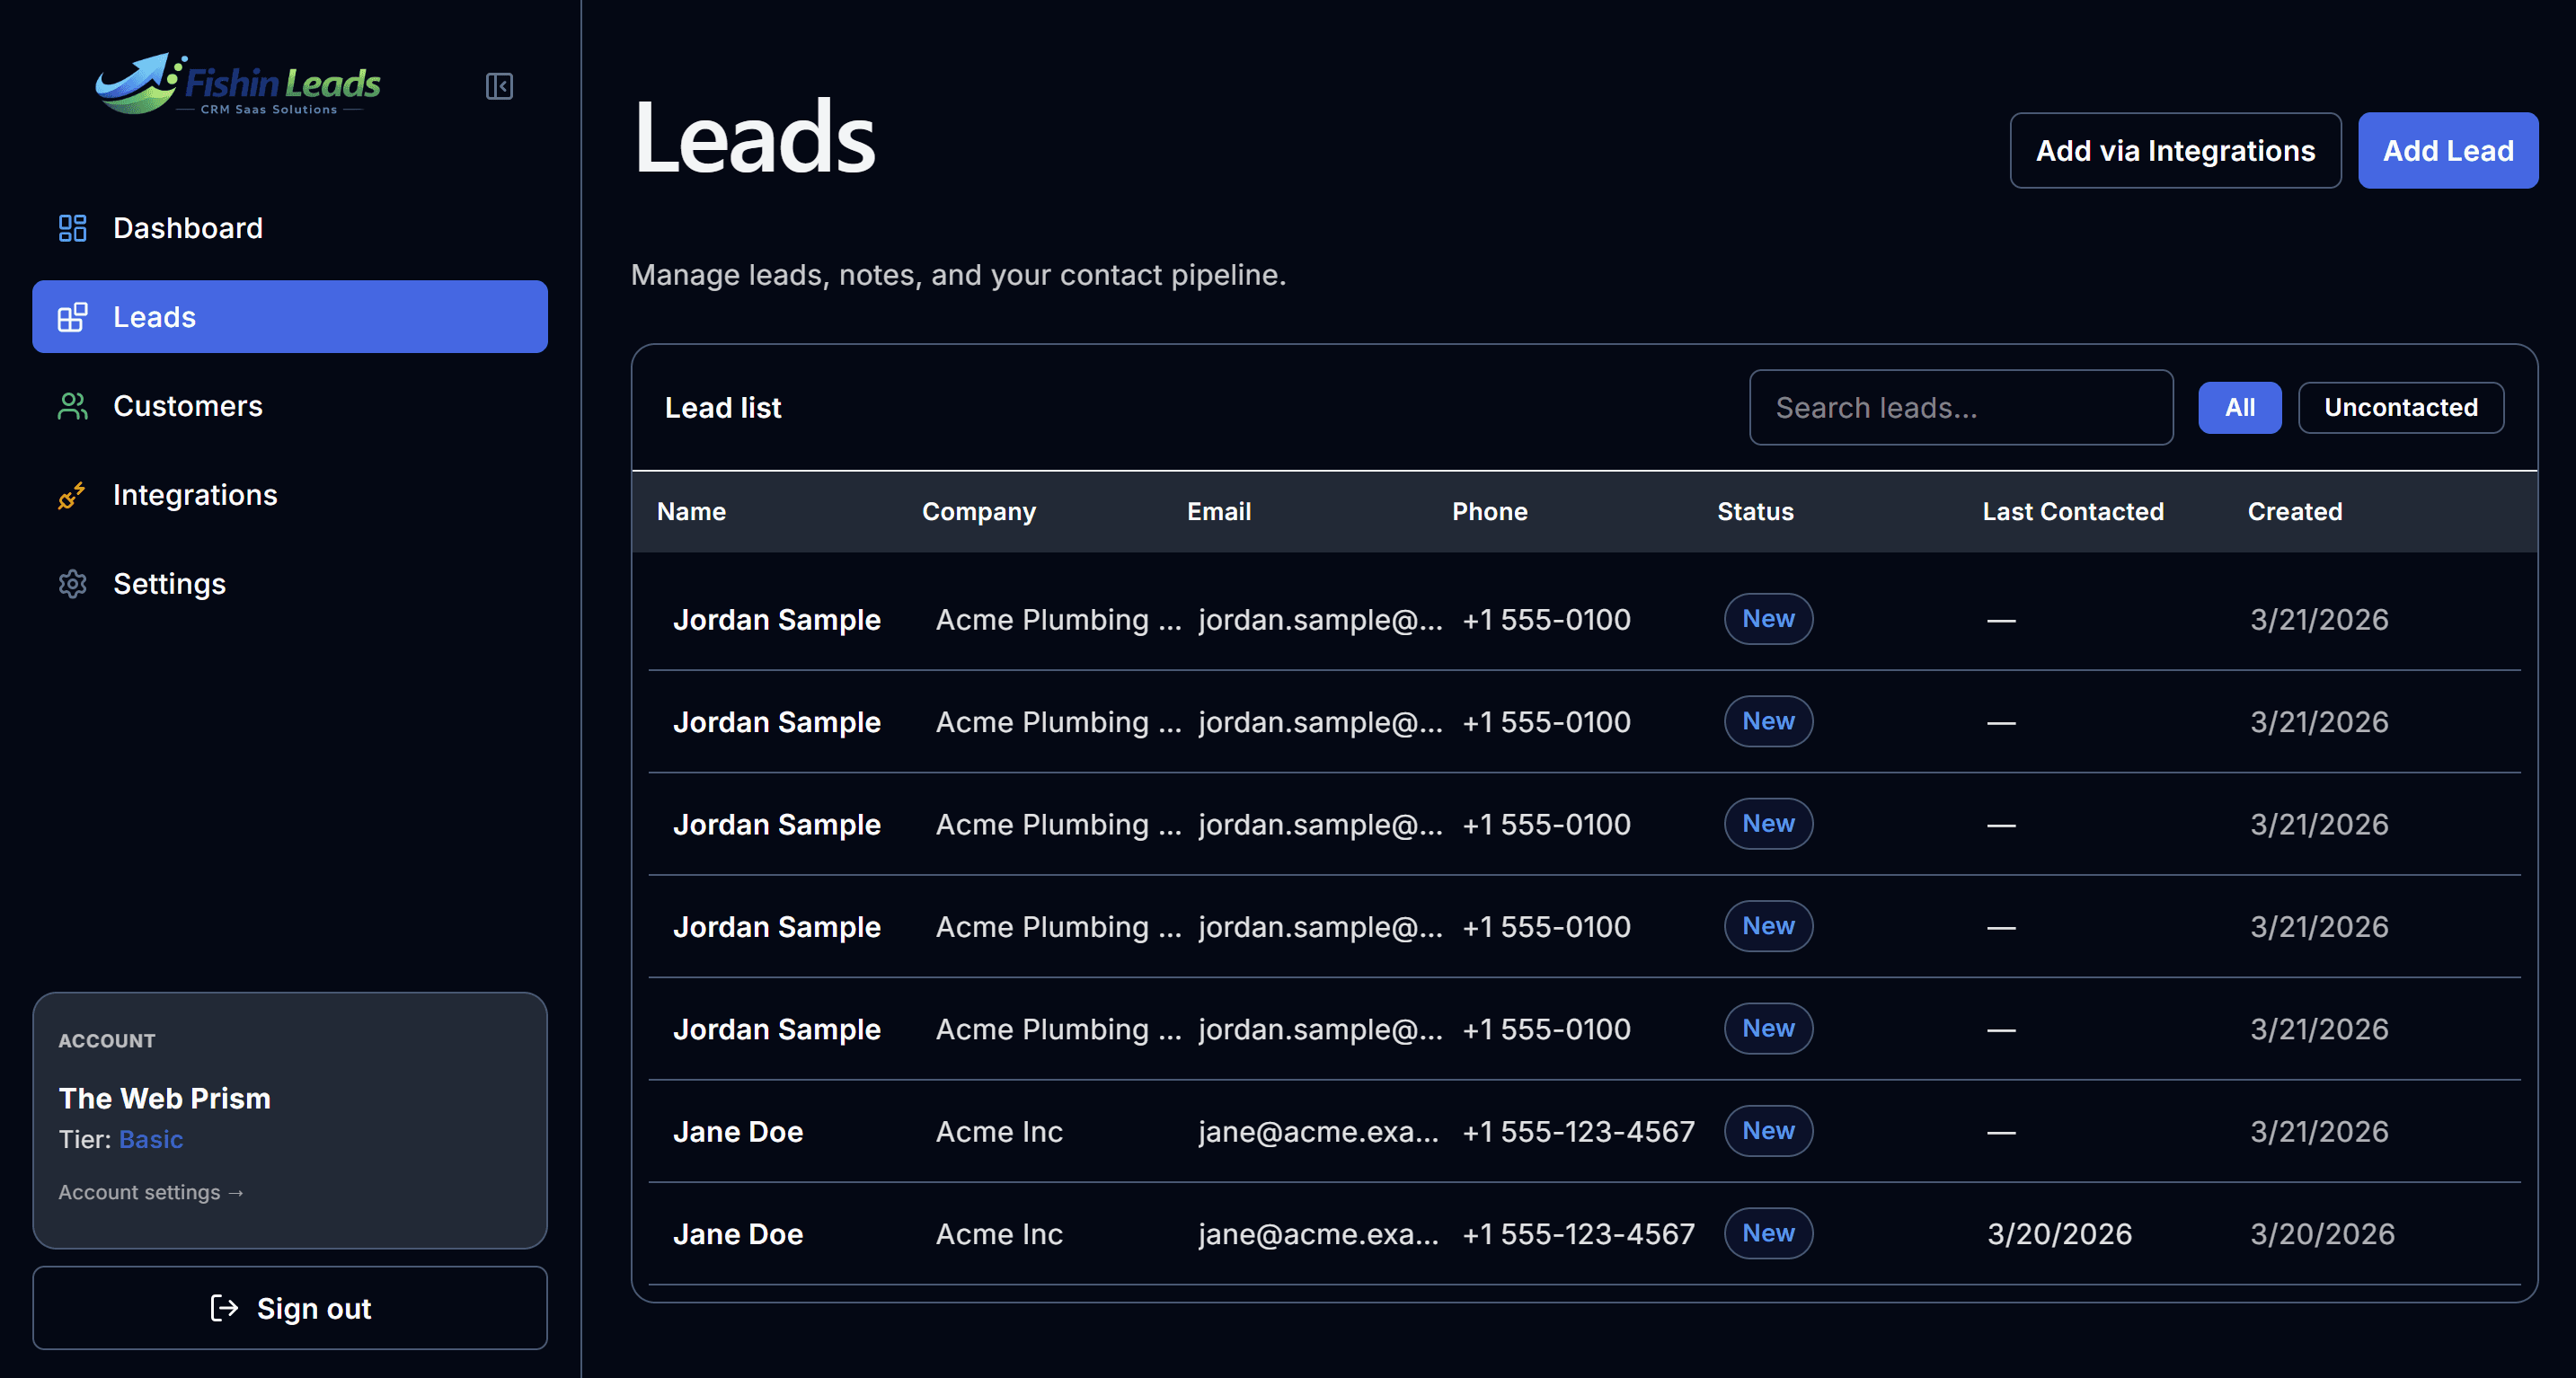2576x1378 pixels.
Task: Click the Created column header
Action: tap(2295, 511)
